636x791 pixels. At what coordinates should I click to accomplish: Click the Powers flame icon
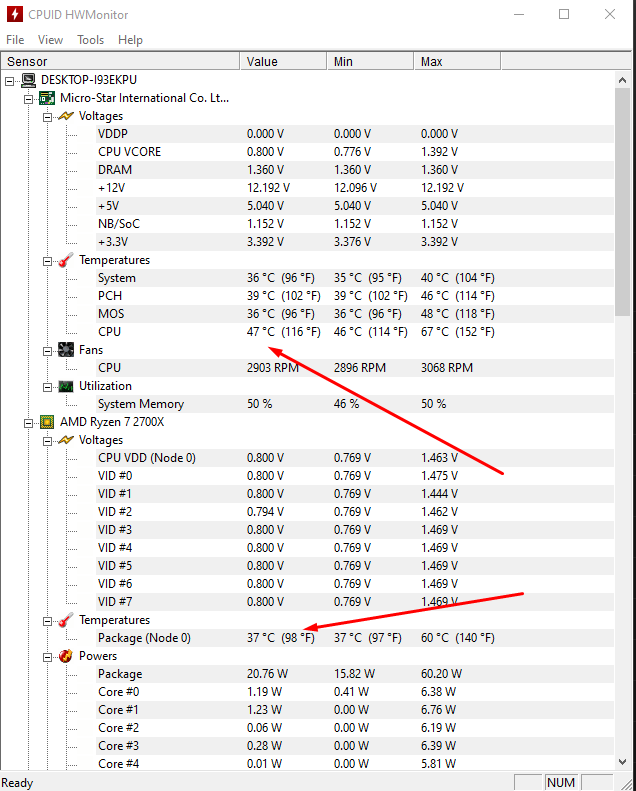point(66,656)
